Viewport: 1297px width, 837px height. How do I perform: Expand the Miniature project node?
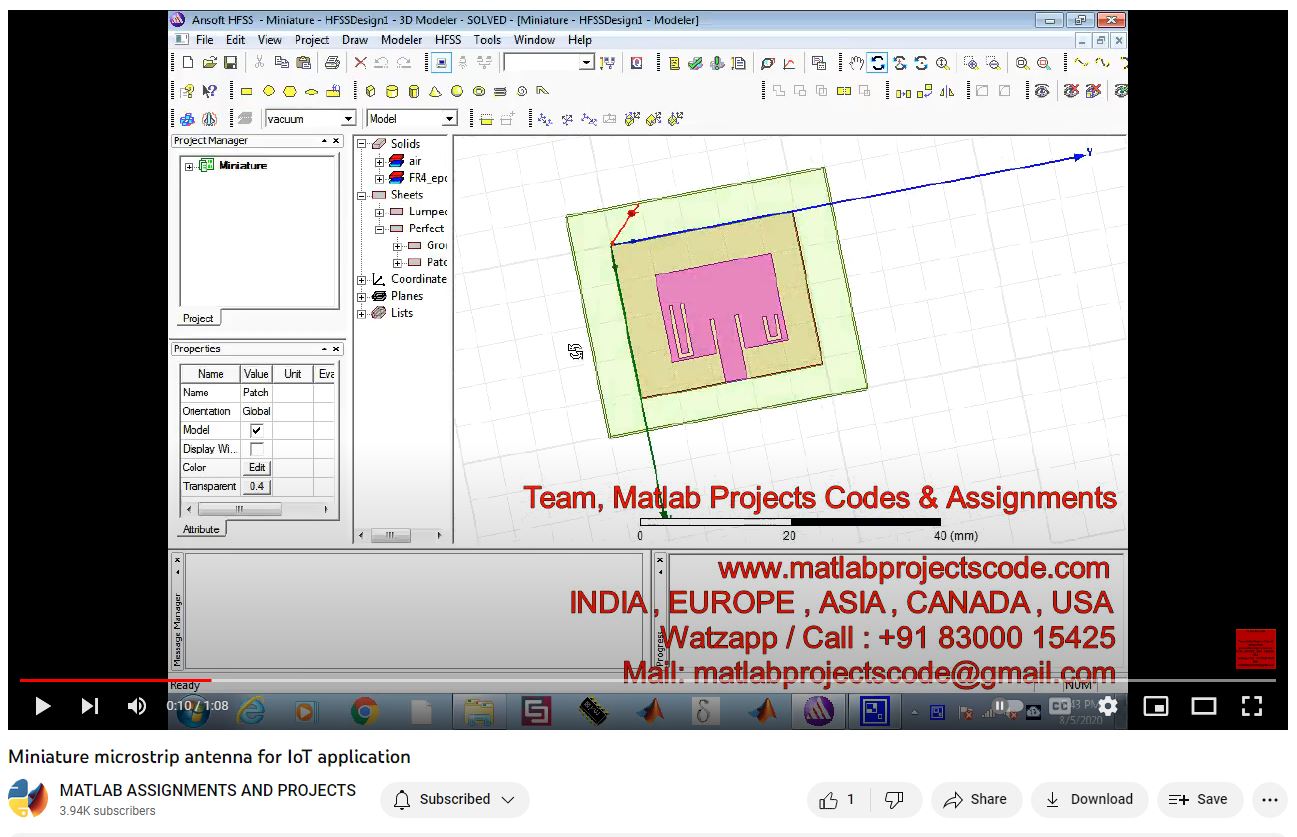point(189,166)
